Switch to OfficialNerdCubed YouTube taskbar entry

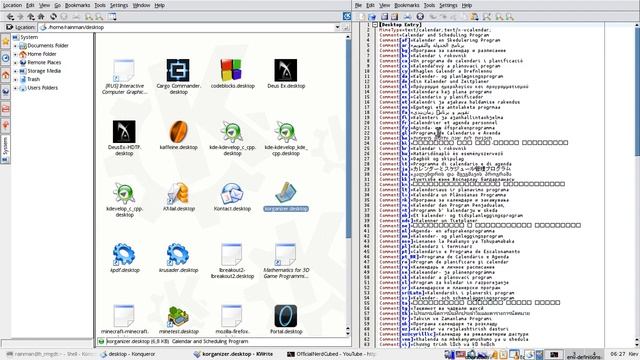tap(331, 354)
